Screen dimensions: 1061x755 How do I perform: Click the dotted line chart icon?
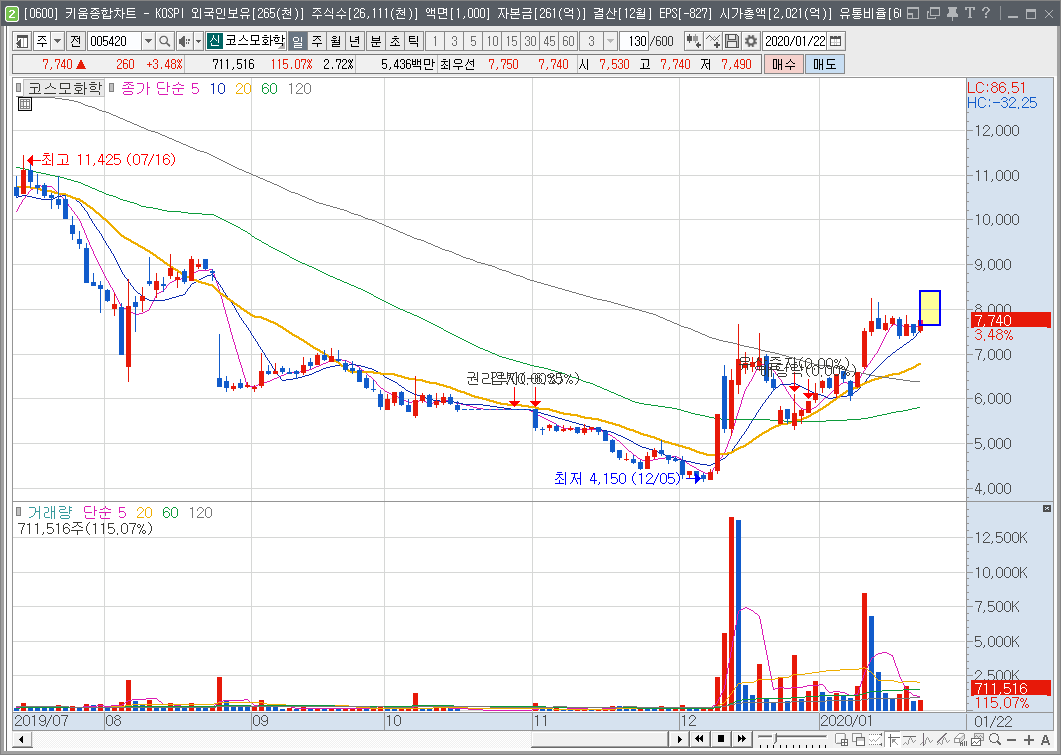(877, 739)
